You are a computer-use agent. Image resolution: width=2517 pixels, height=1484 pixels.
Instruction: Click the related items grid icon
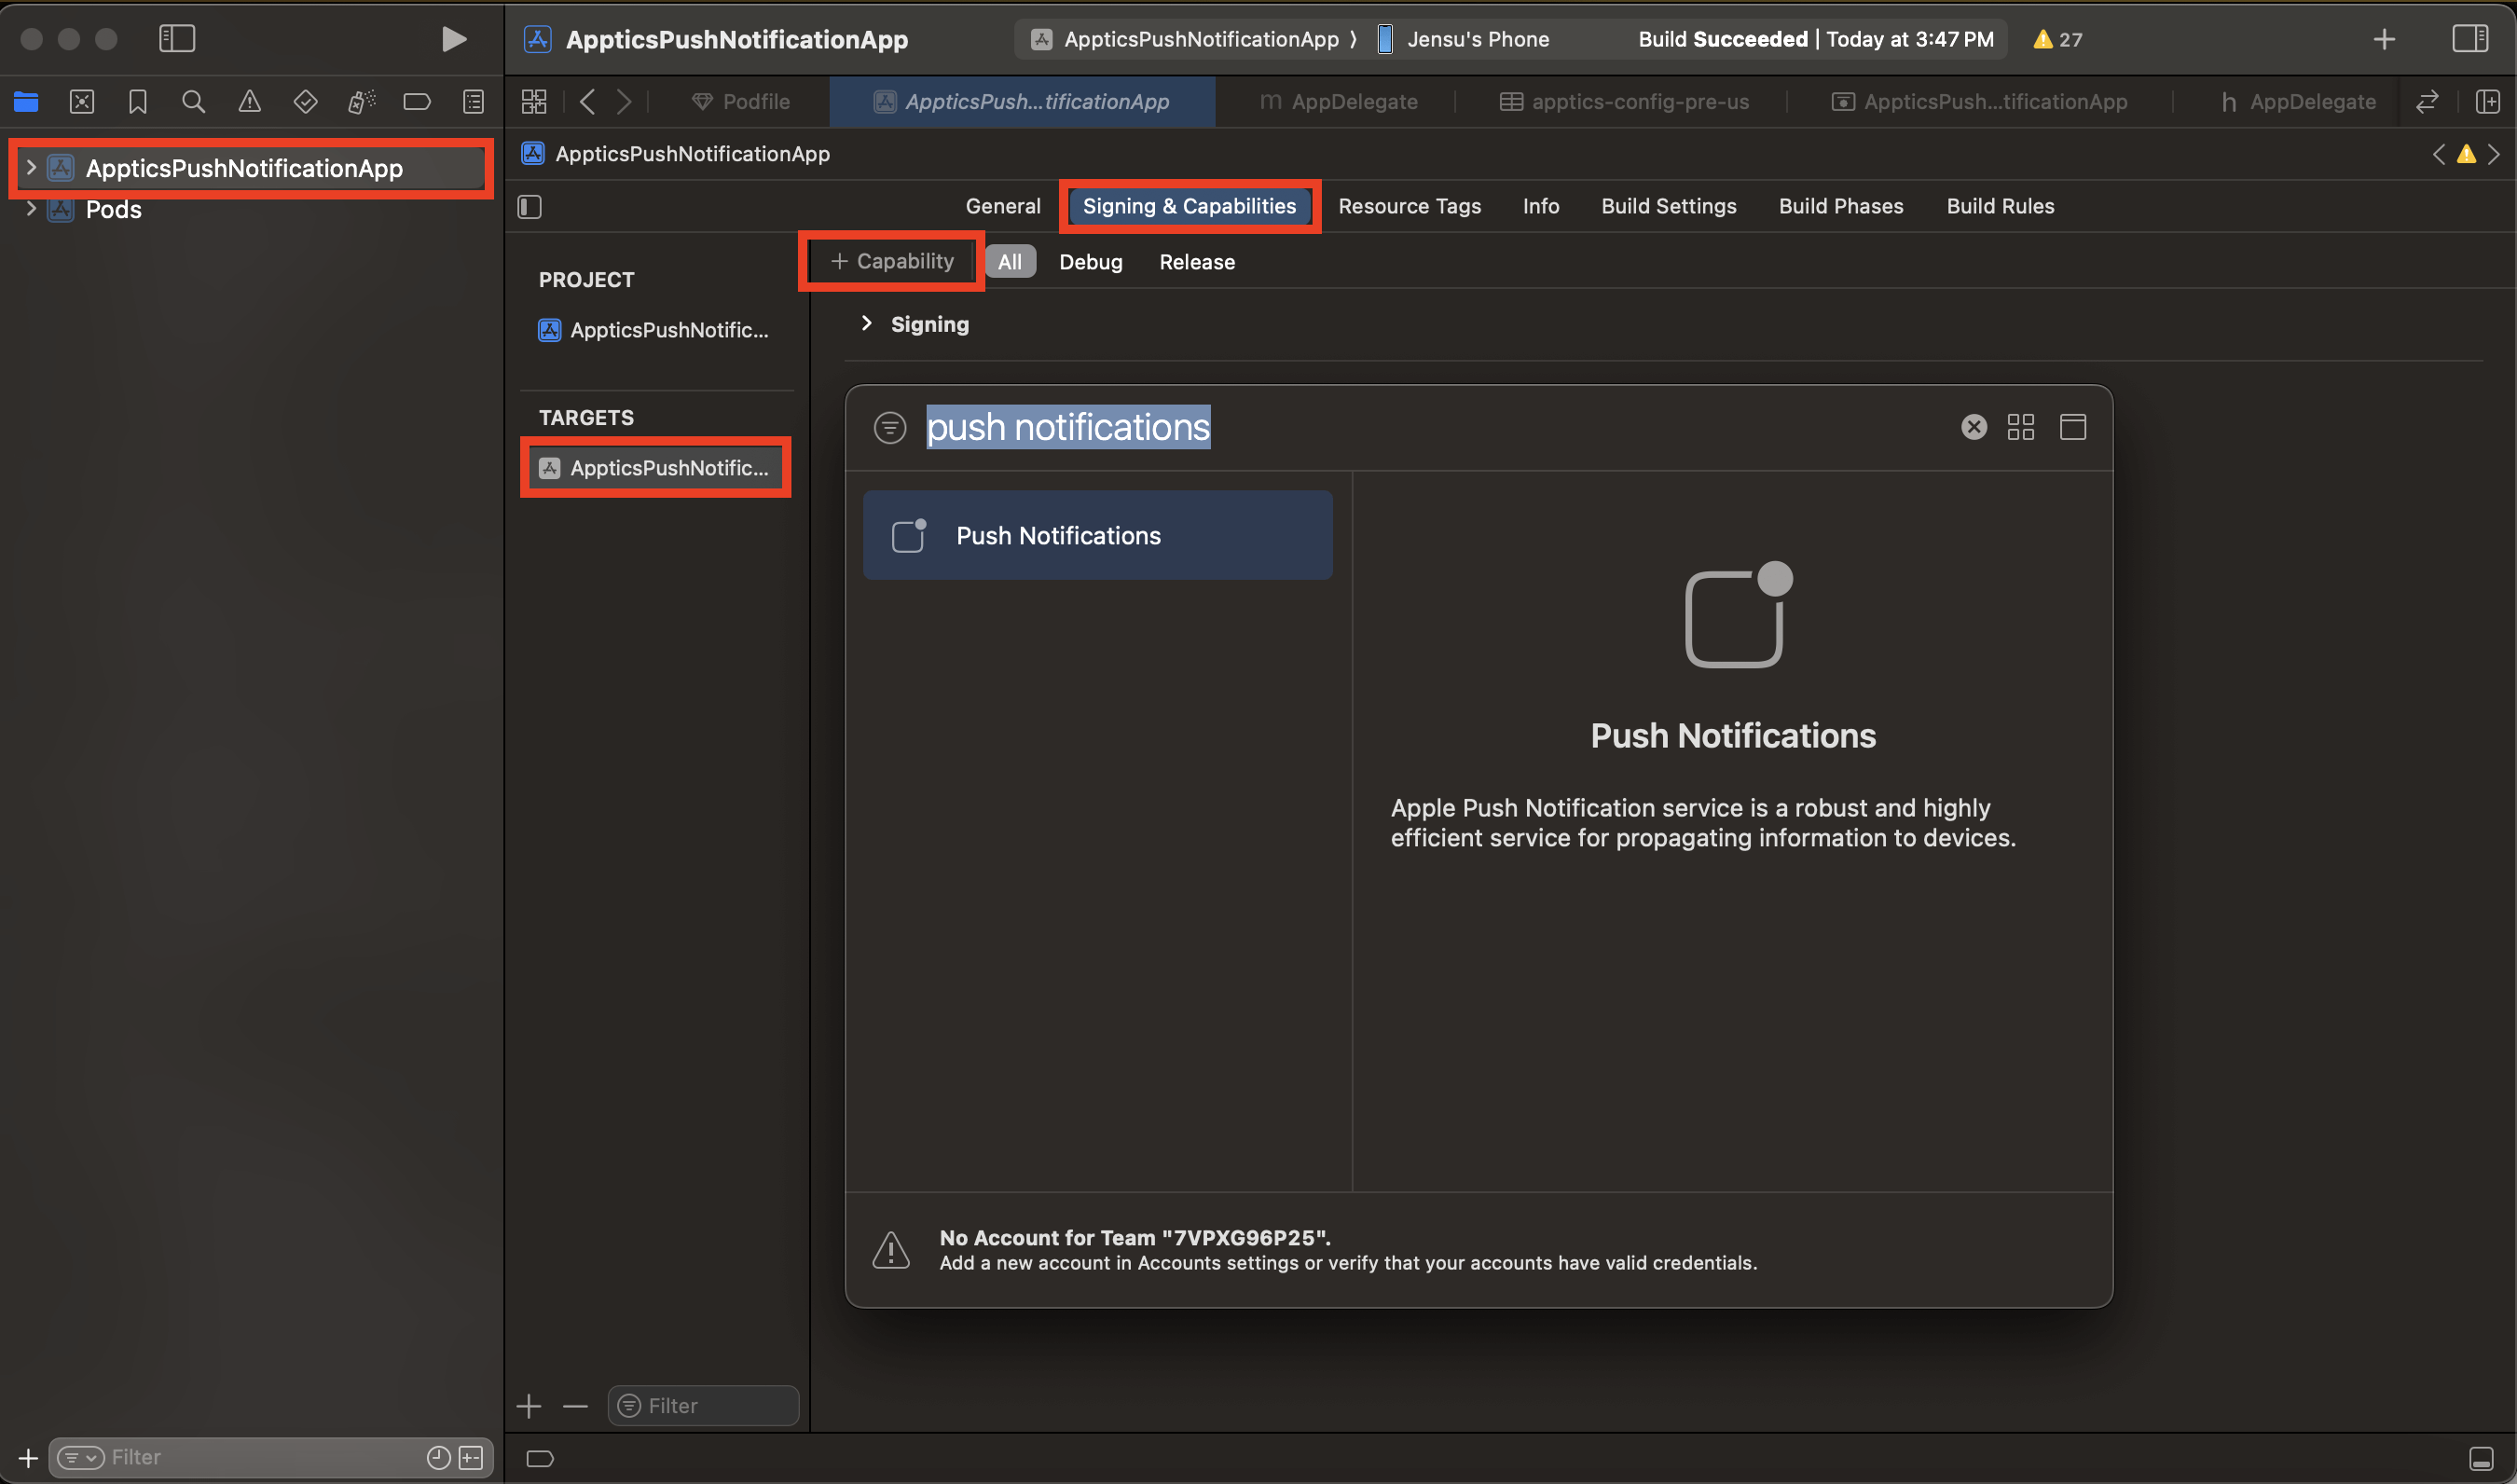click(534, 101)
